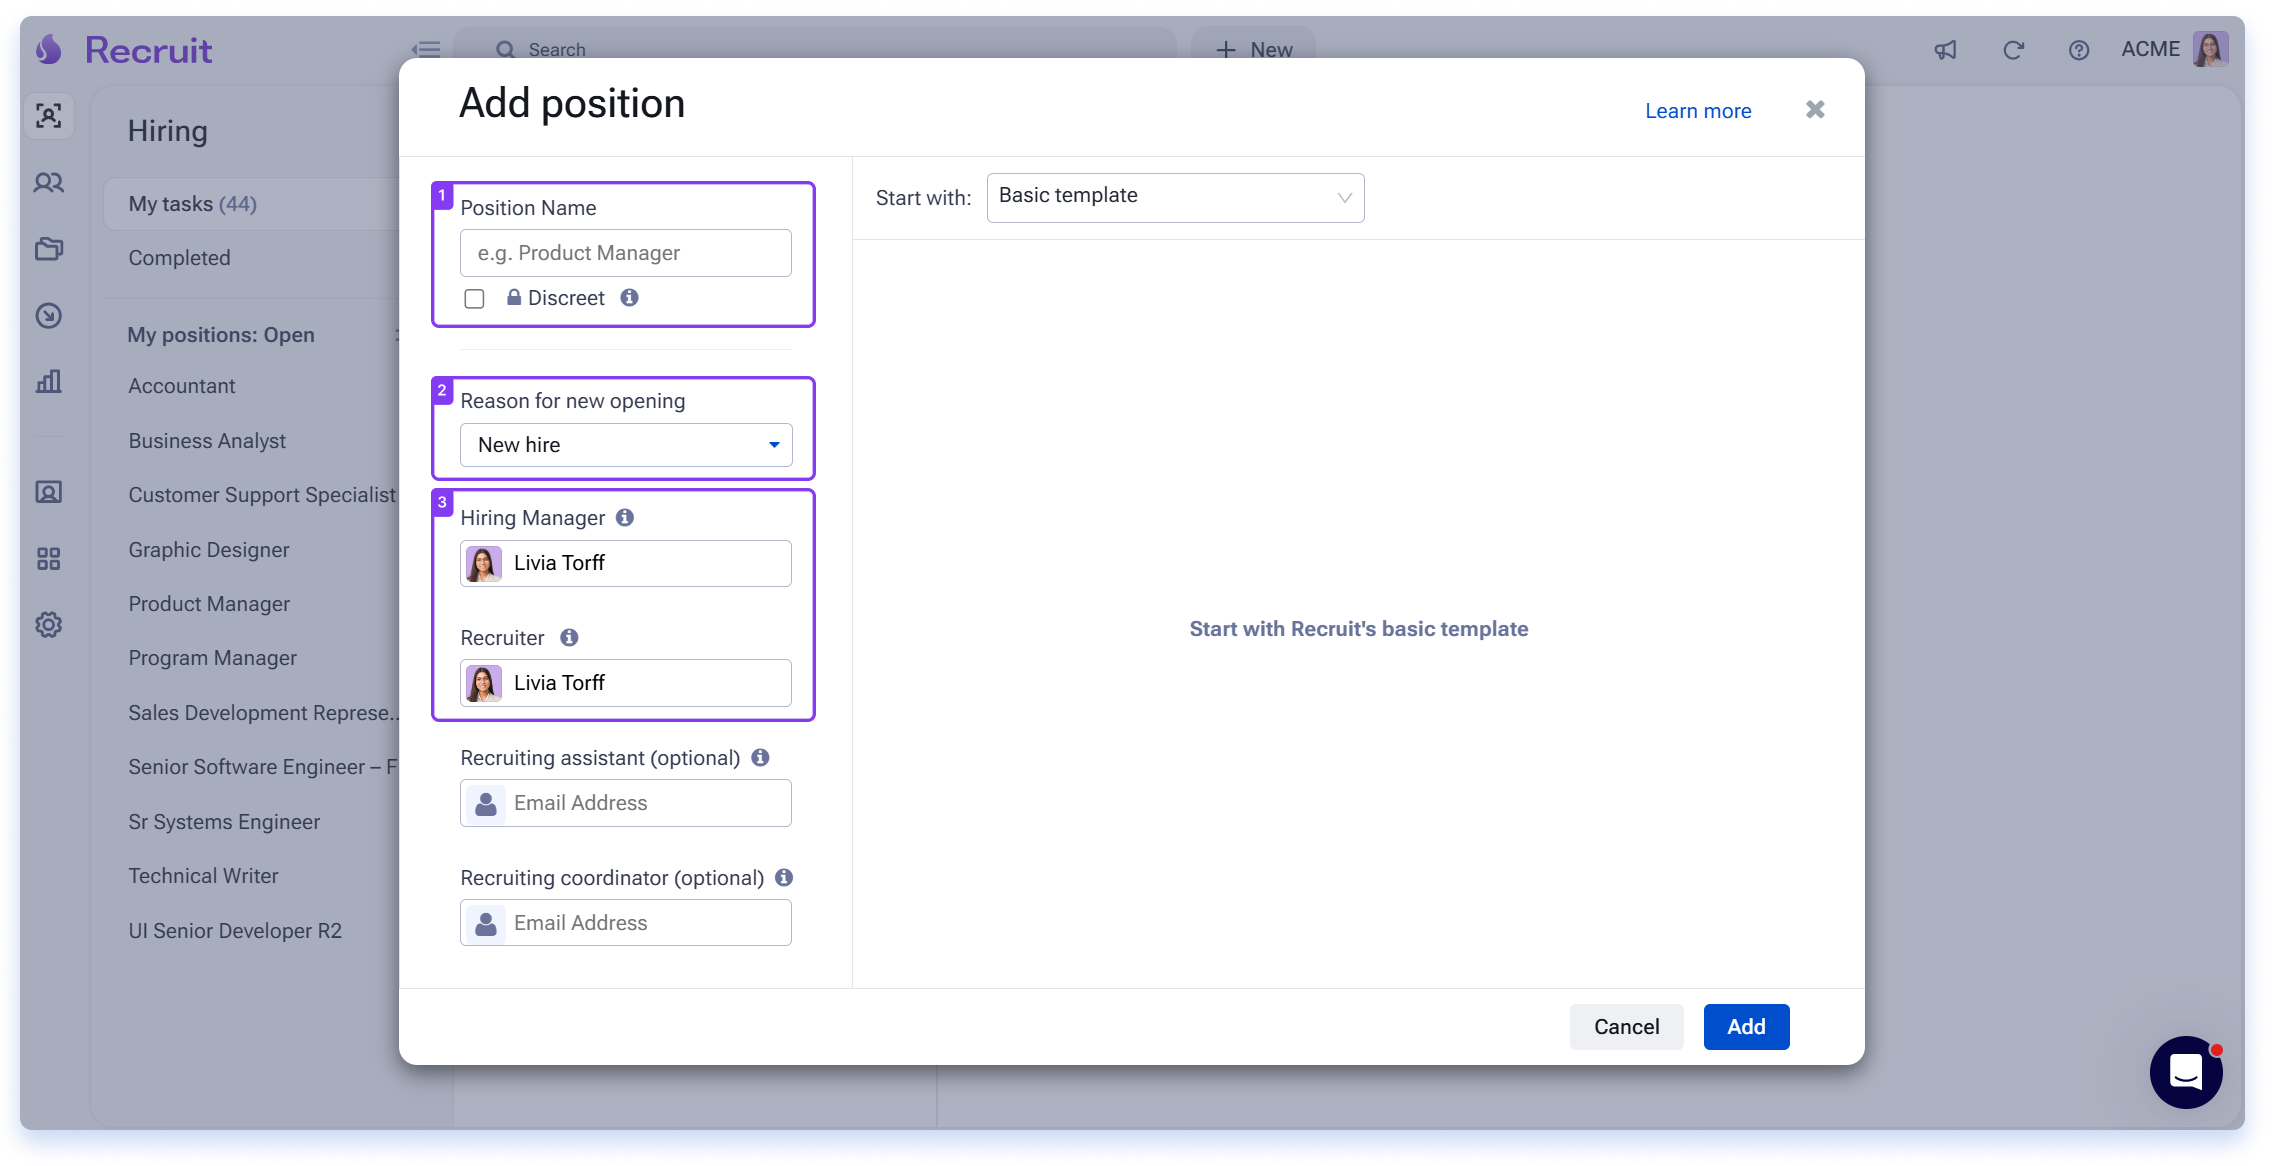Click the info icon next to Discreet
The width and height of the screenshot is (2281, 1166).
tap(629, 297)
